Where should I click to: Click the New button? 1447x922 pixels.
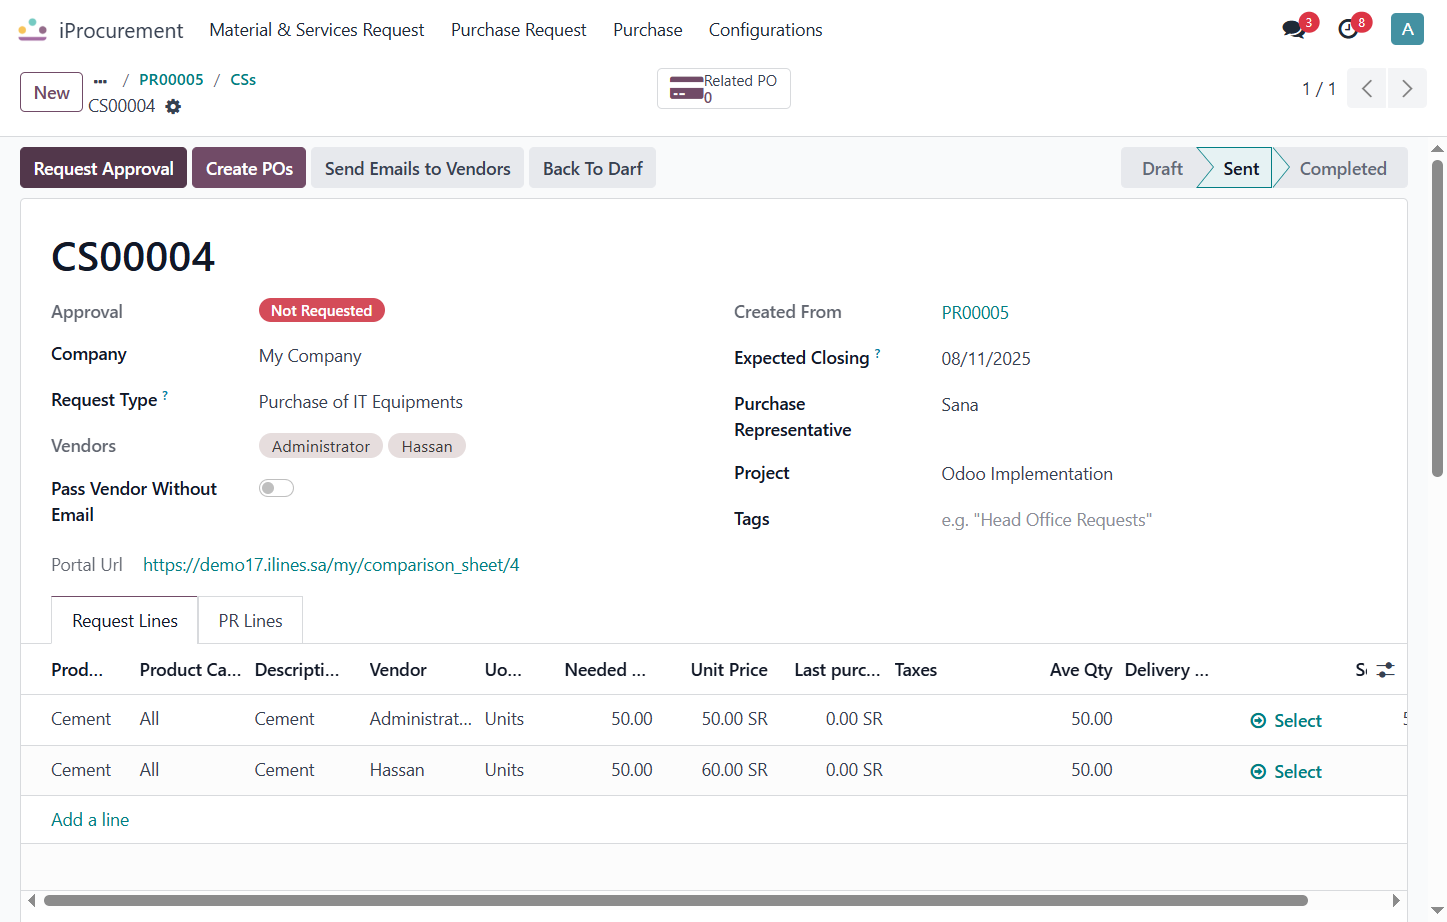pos(51,92)
